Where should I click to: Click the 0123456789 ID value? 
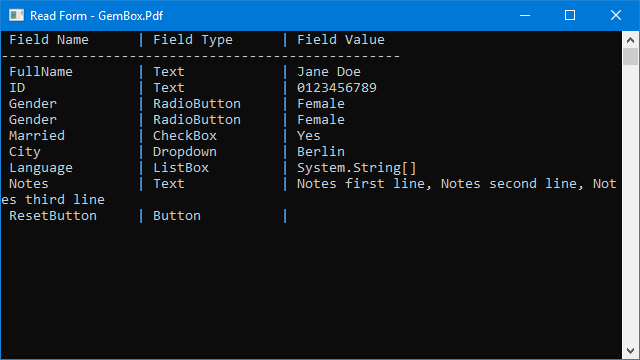point(337,88)
